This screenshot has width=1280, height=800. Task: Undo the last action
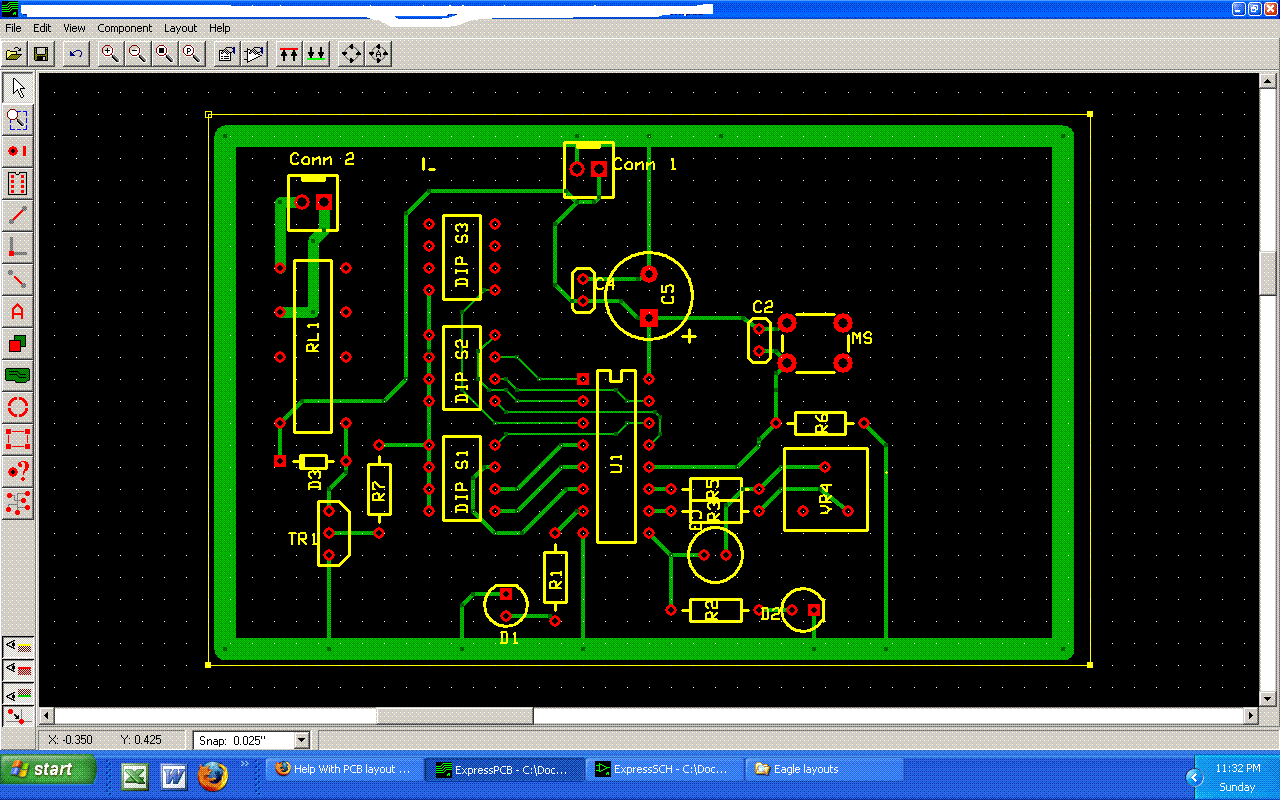click(76, 54)
